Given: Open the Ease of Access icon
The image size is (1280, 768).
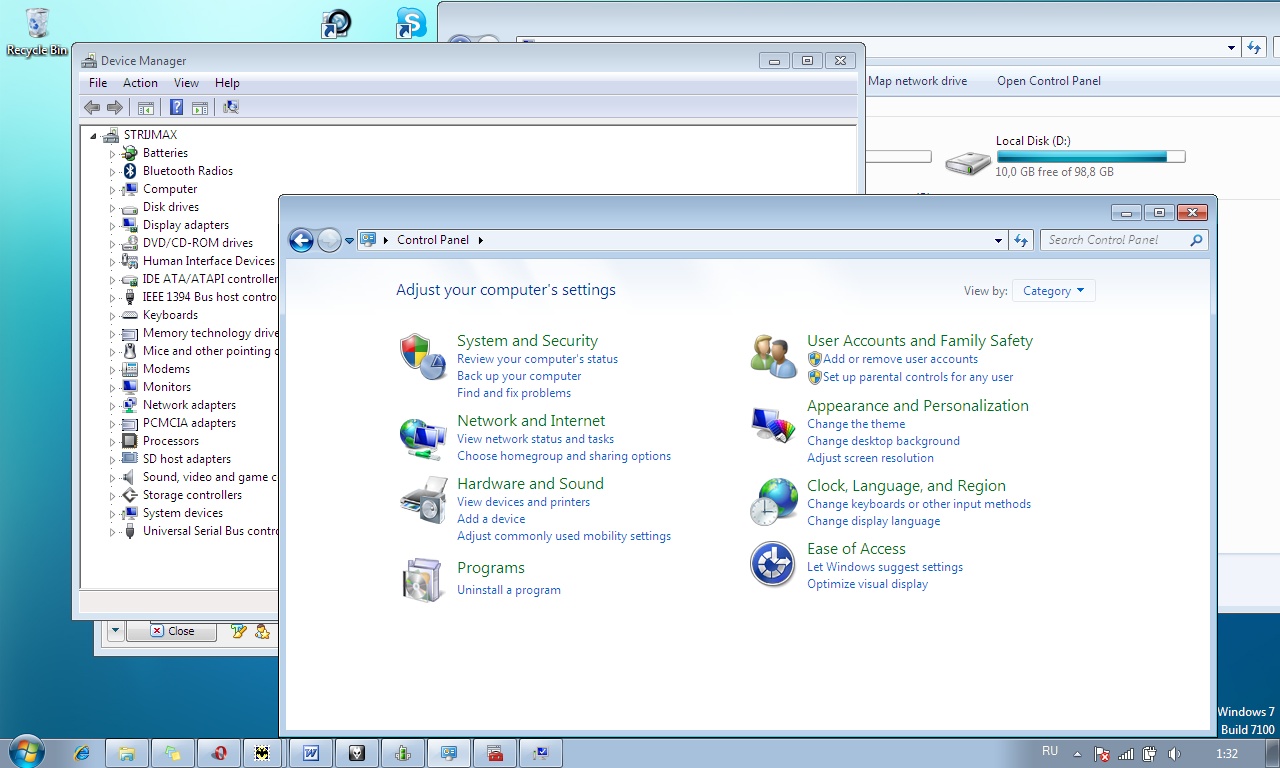Looking at the screenshot, I should 772,564.
